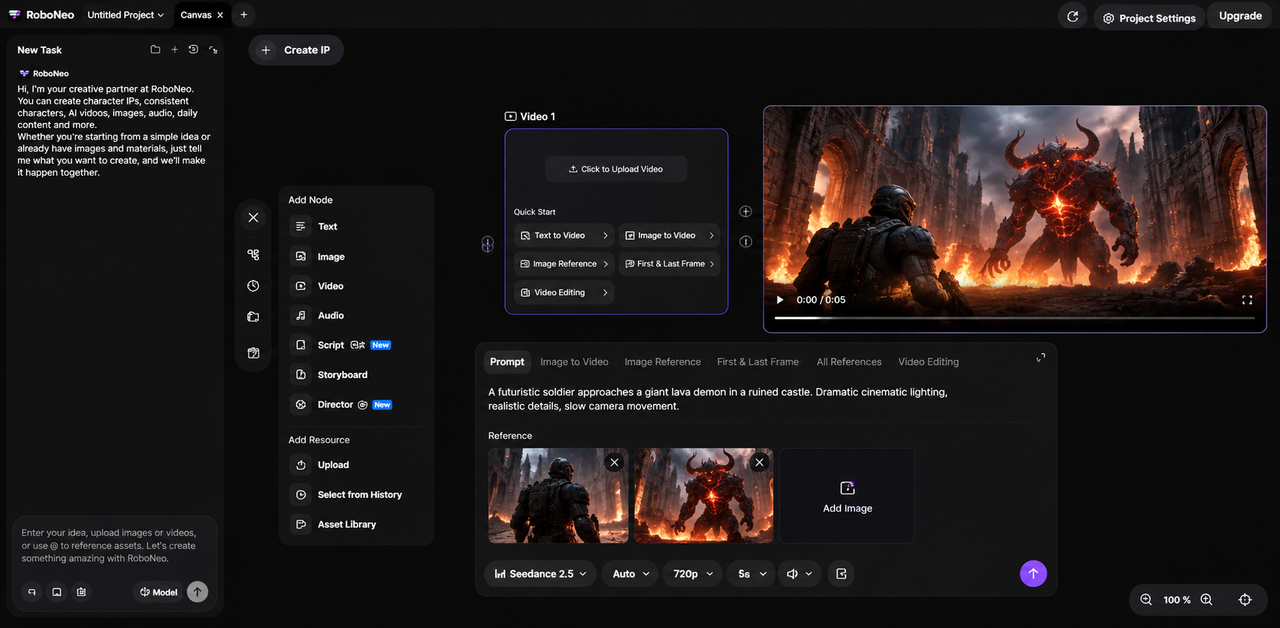Screen dimensions: 1280x628
Task: Switch to the Video Editing tab
Action: [x=928, y=362]
